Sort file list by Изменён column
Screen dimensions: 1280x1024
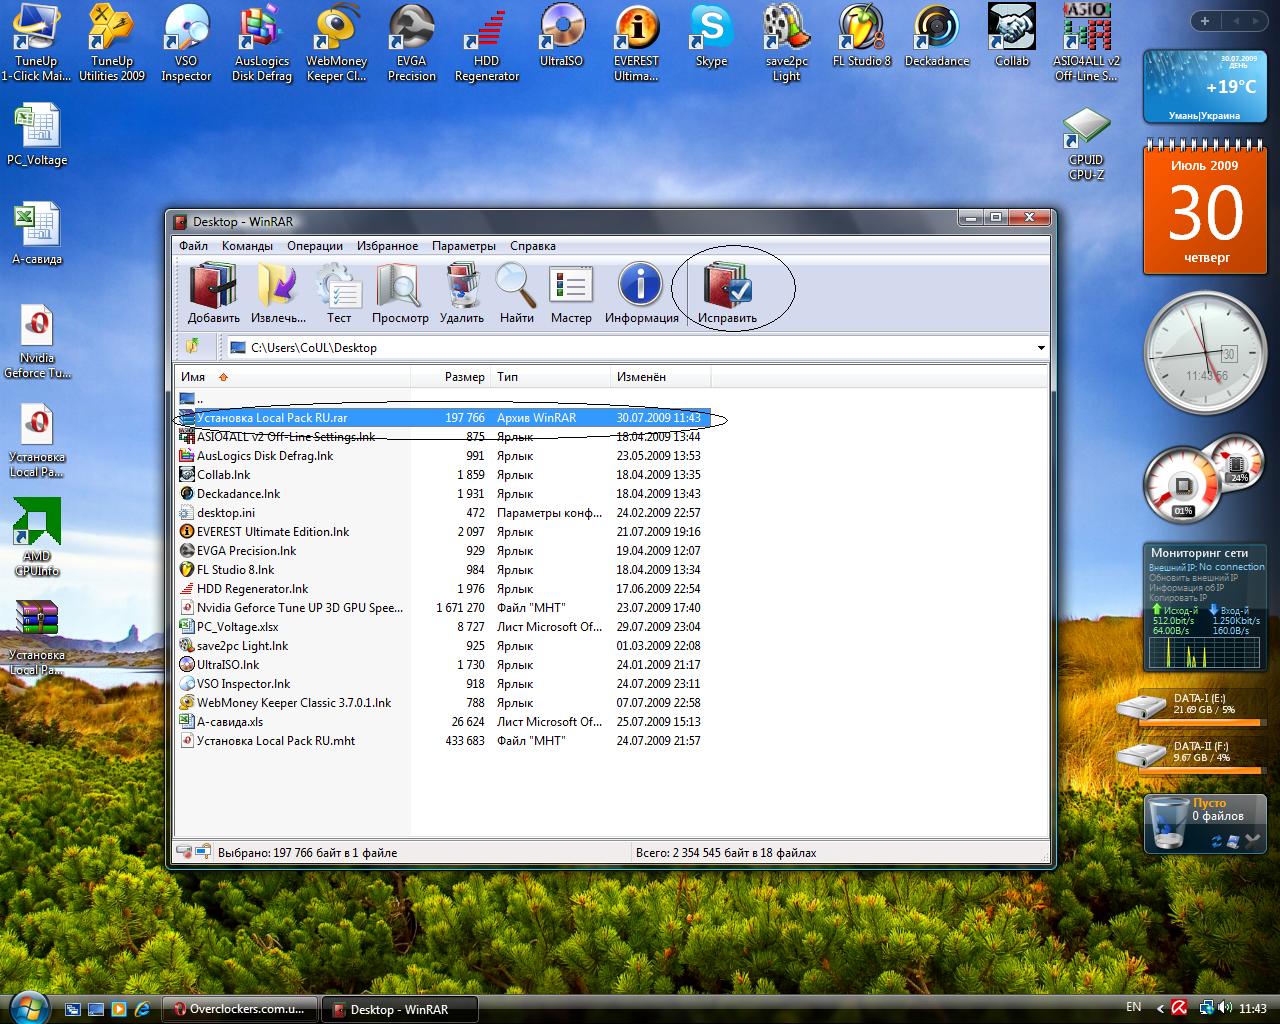661,377
